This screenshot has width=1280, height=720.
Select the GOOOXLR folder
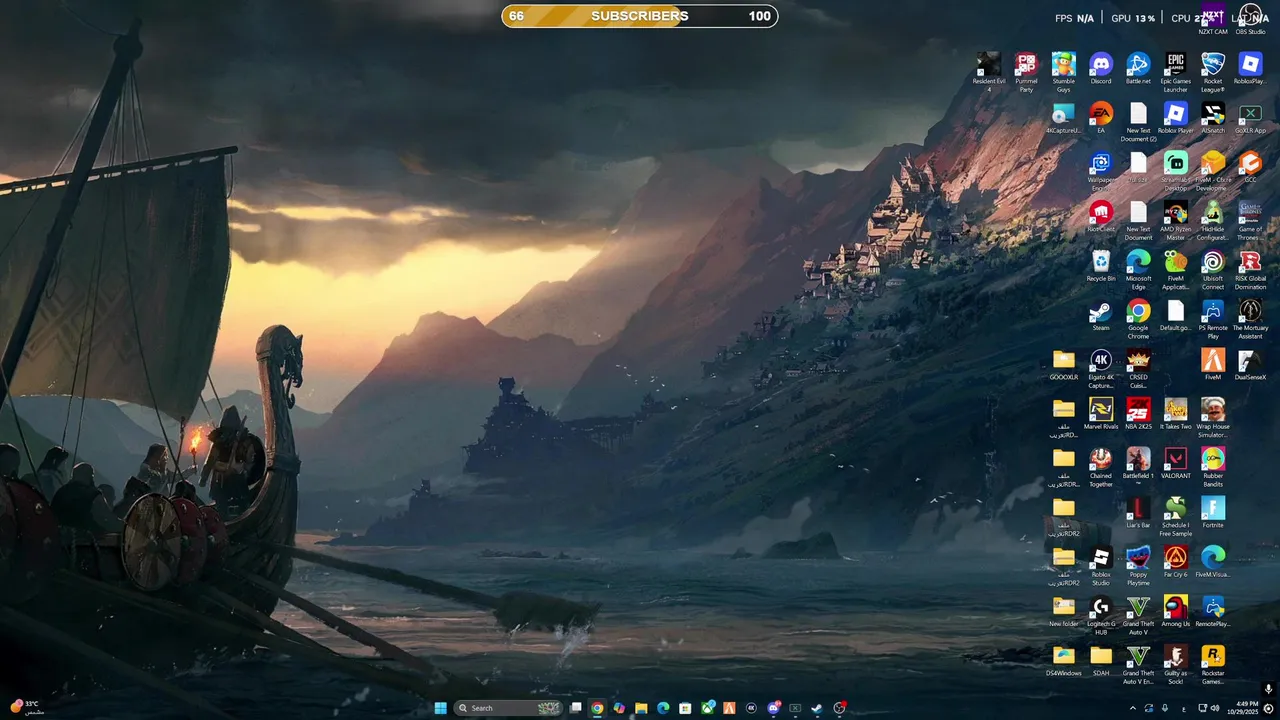pos(1064,363)
